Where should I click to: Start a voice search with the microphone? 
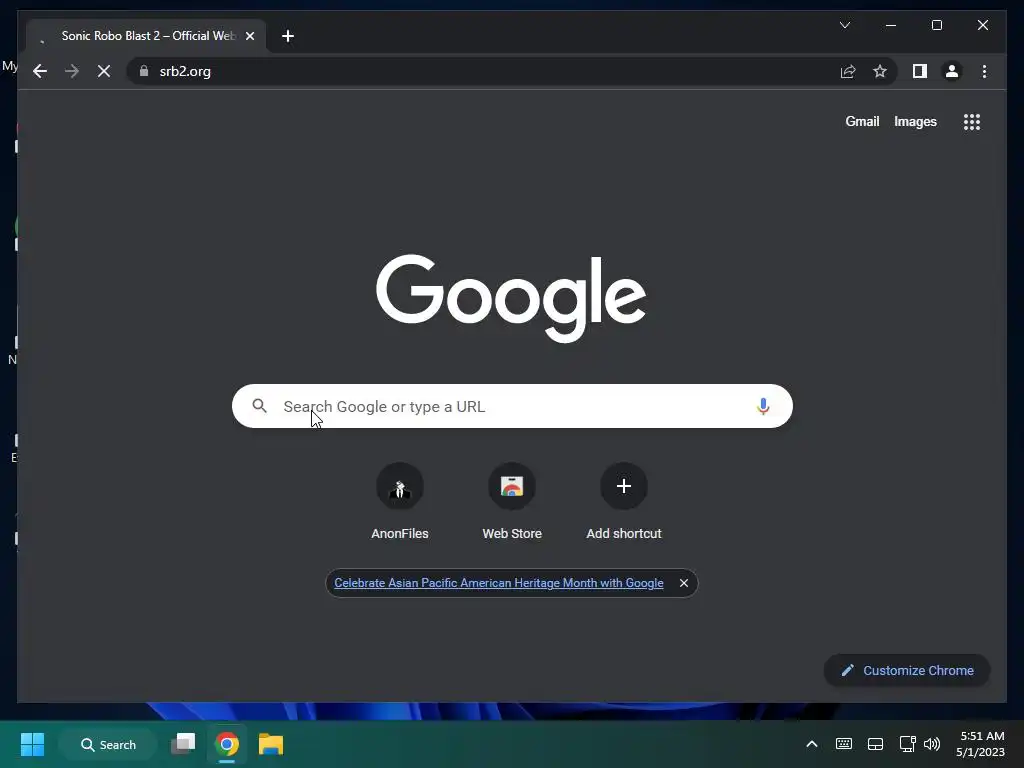(x=763, y=406)
